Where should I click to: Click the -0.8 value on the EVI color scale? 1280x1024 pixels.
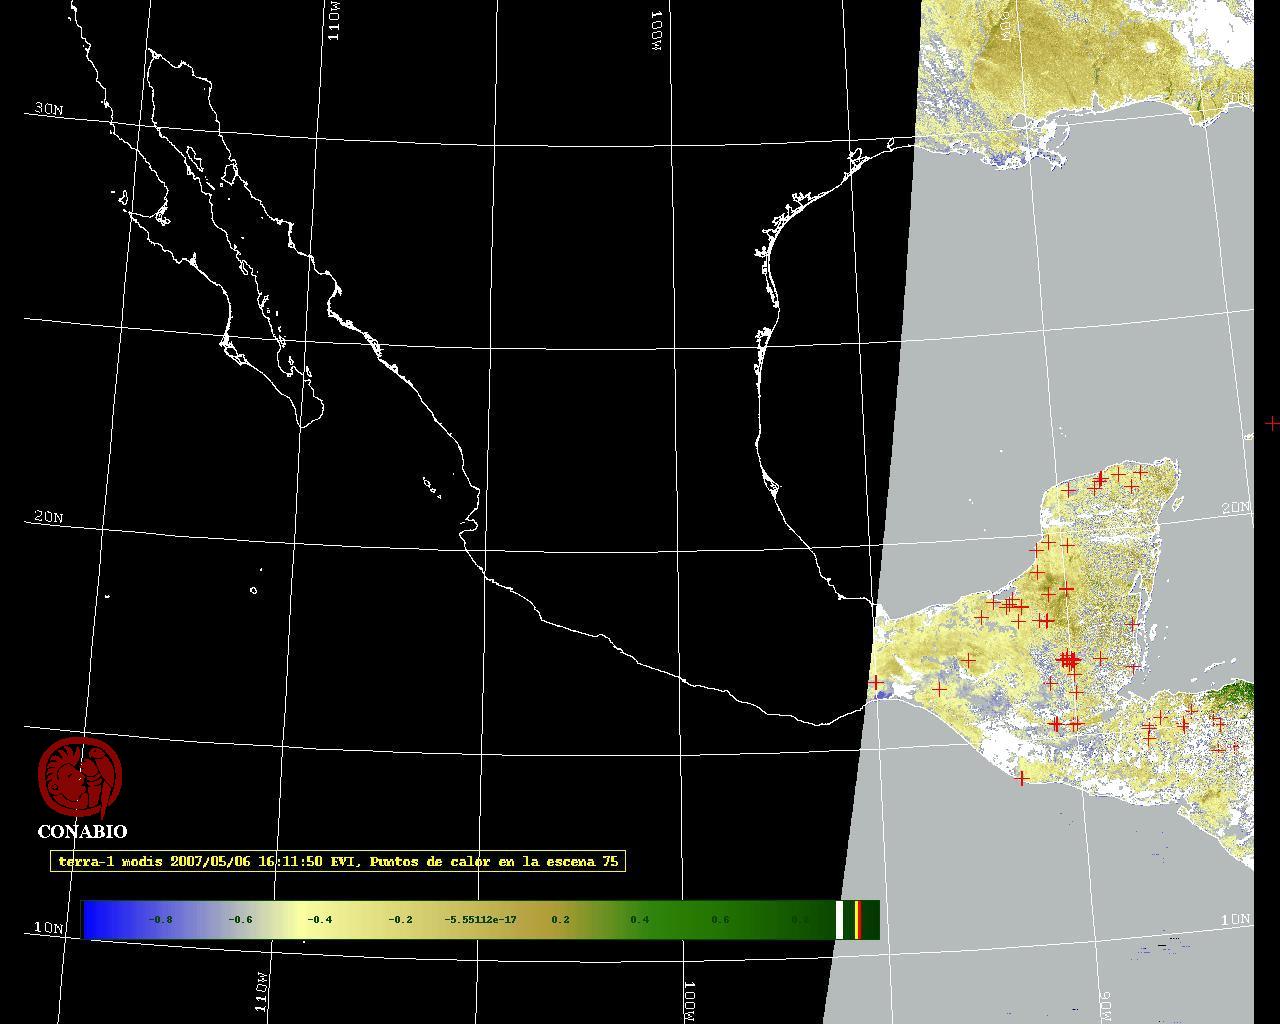click(160, 919)
